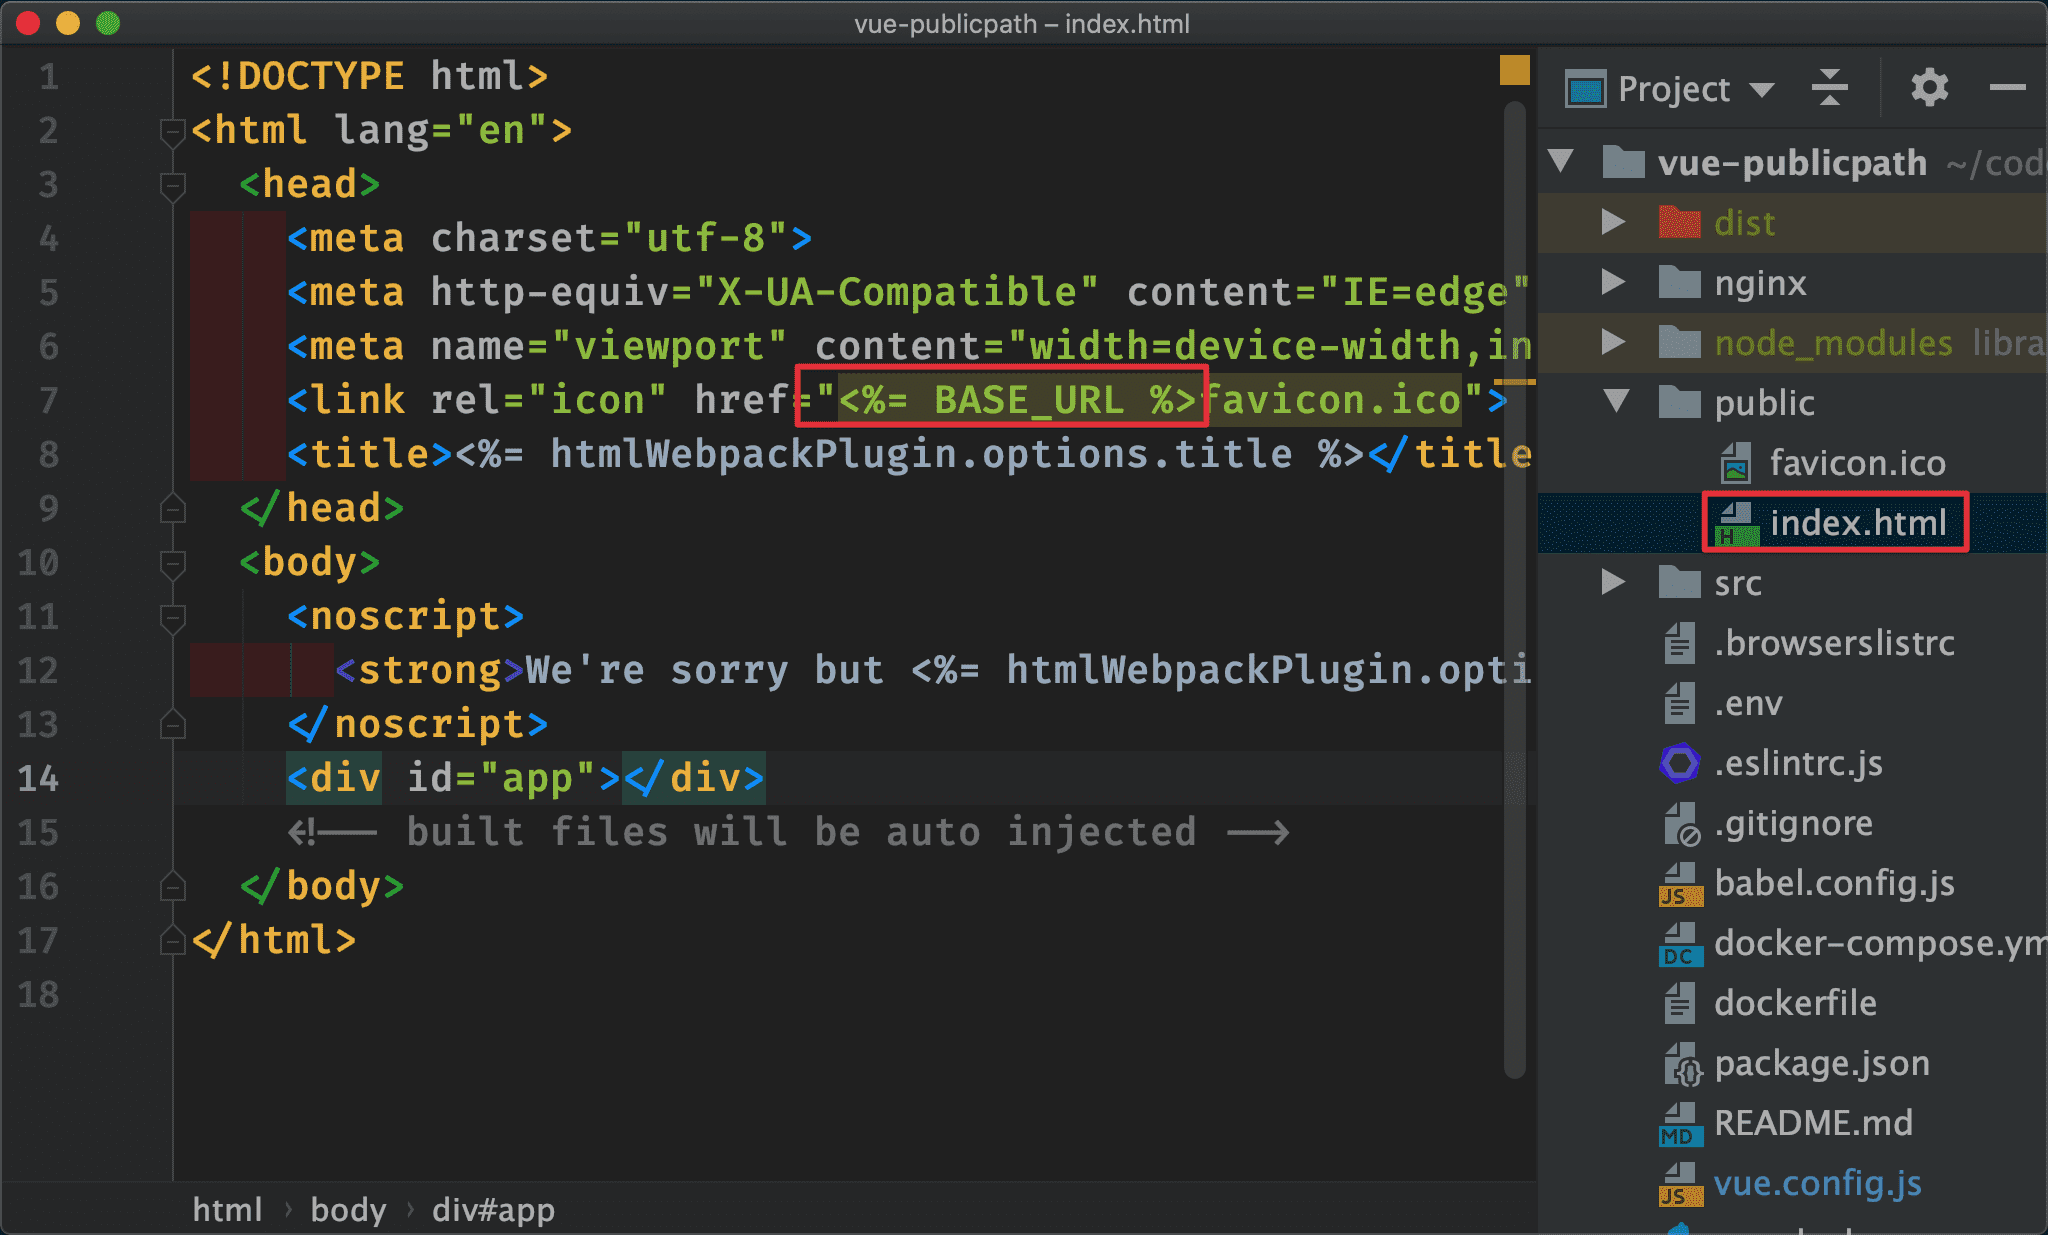Click the vue.config.js JS icon
2048x1235 pixels.
[1680, 1184]
